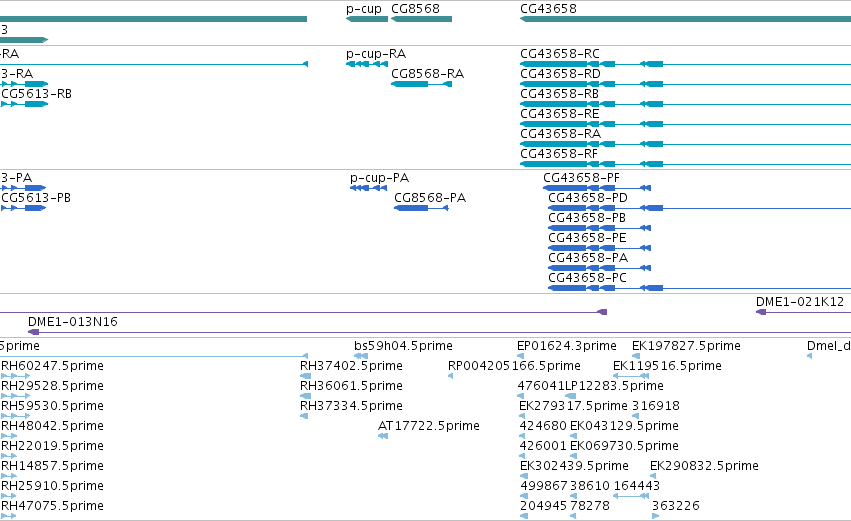Select the CG43658-RA transcript label

pyautogui.click(x=560, y=134)
